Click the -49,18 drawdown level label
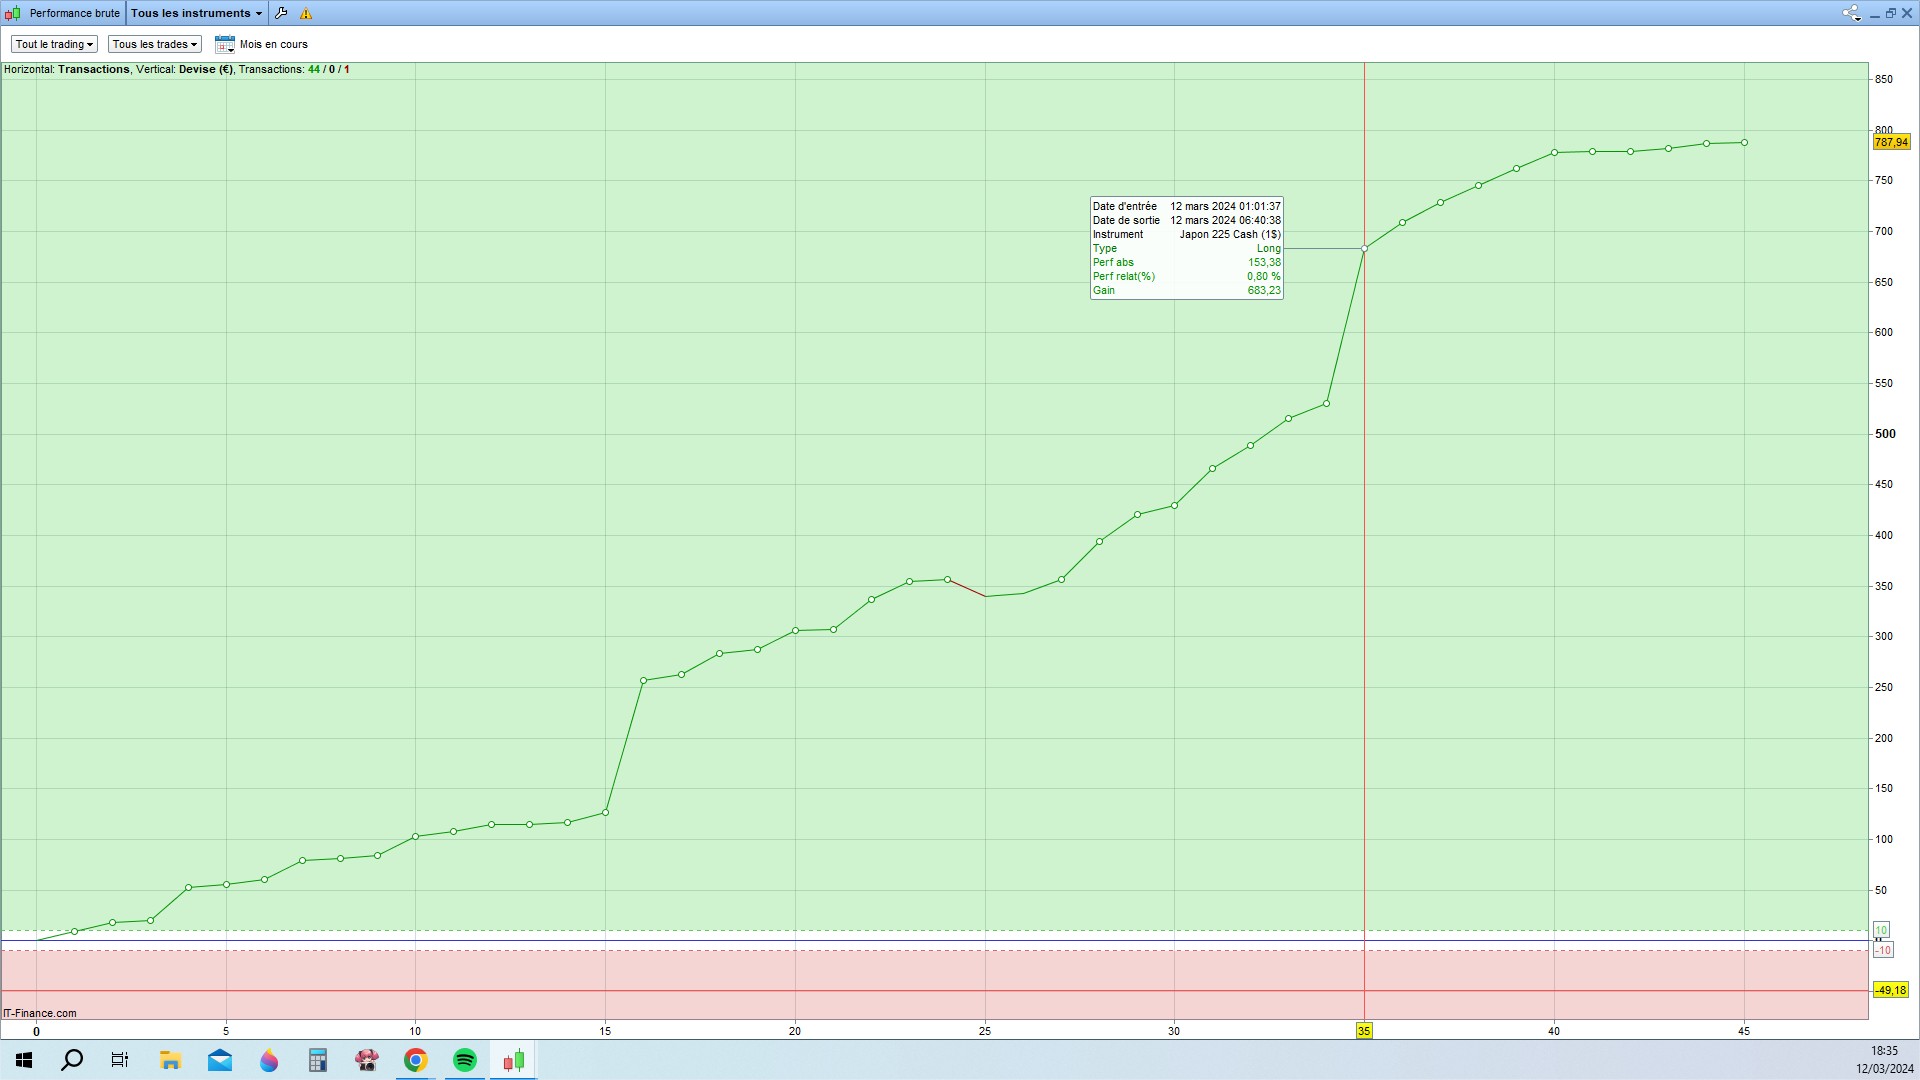1920x1080 pixels. point(1890,990)
